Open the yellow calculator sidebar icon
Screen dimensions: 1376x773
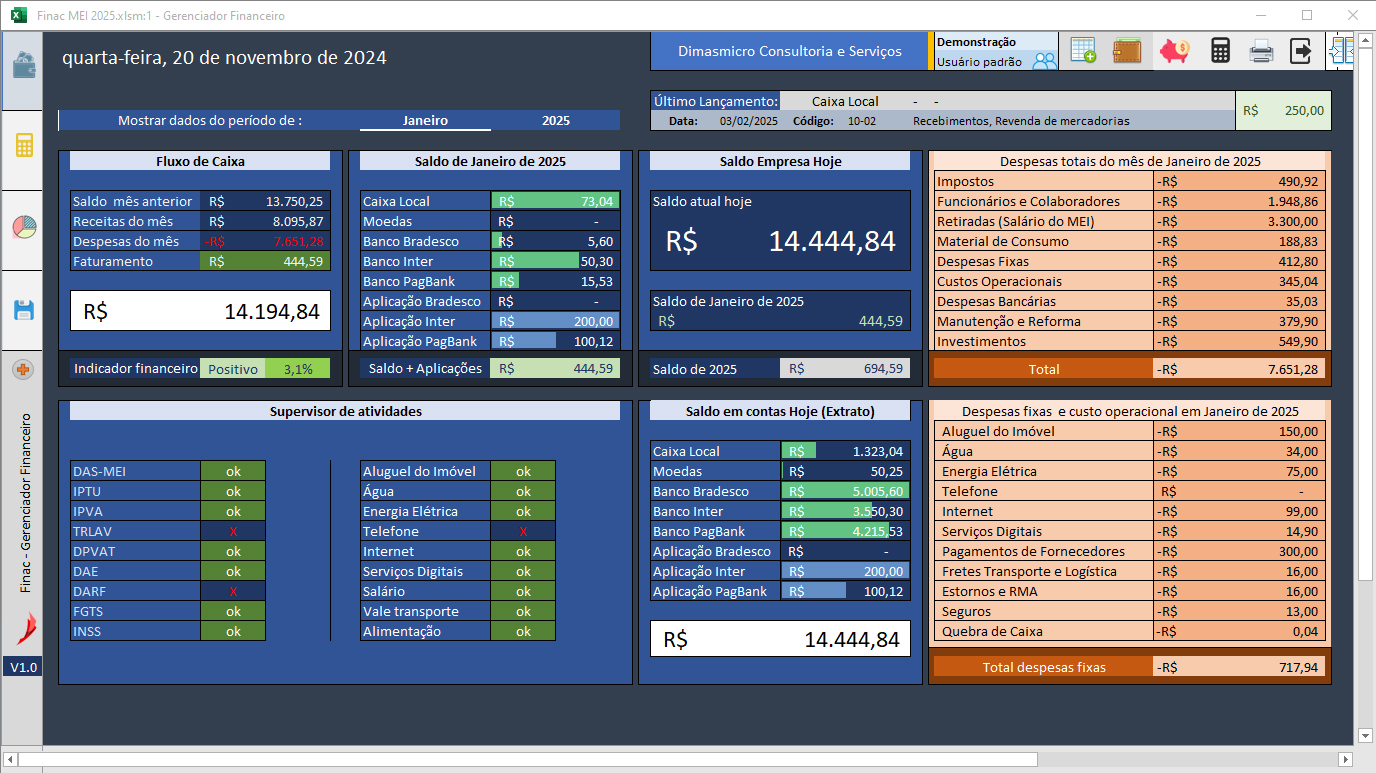tap(23, 146)
